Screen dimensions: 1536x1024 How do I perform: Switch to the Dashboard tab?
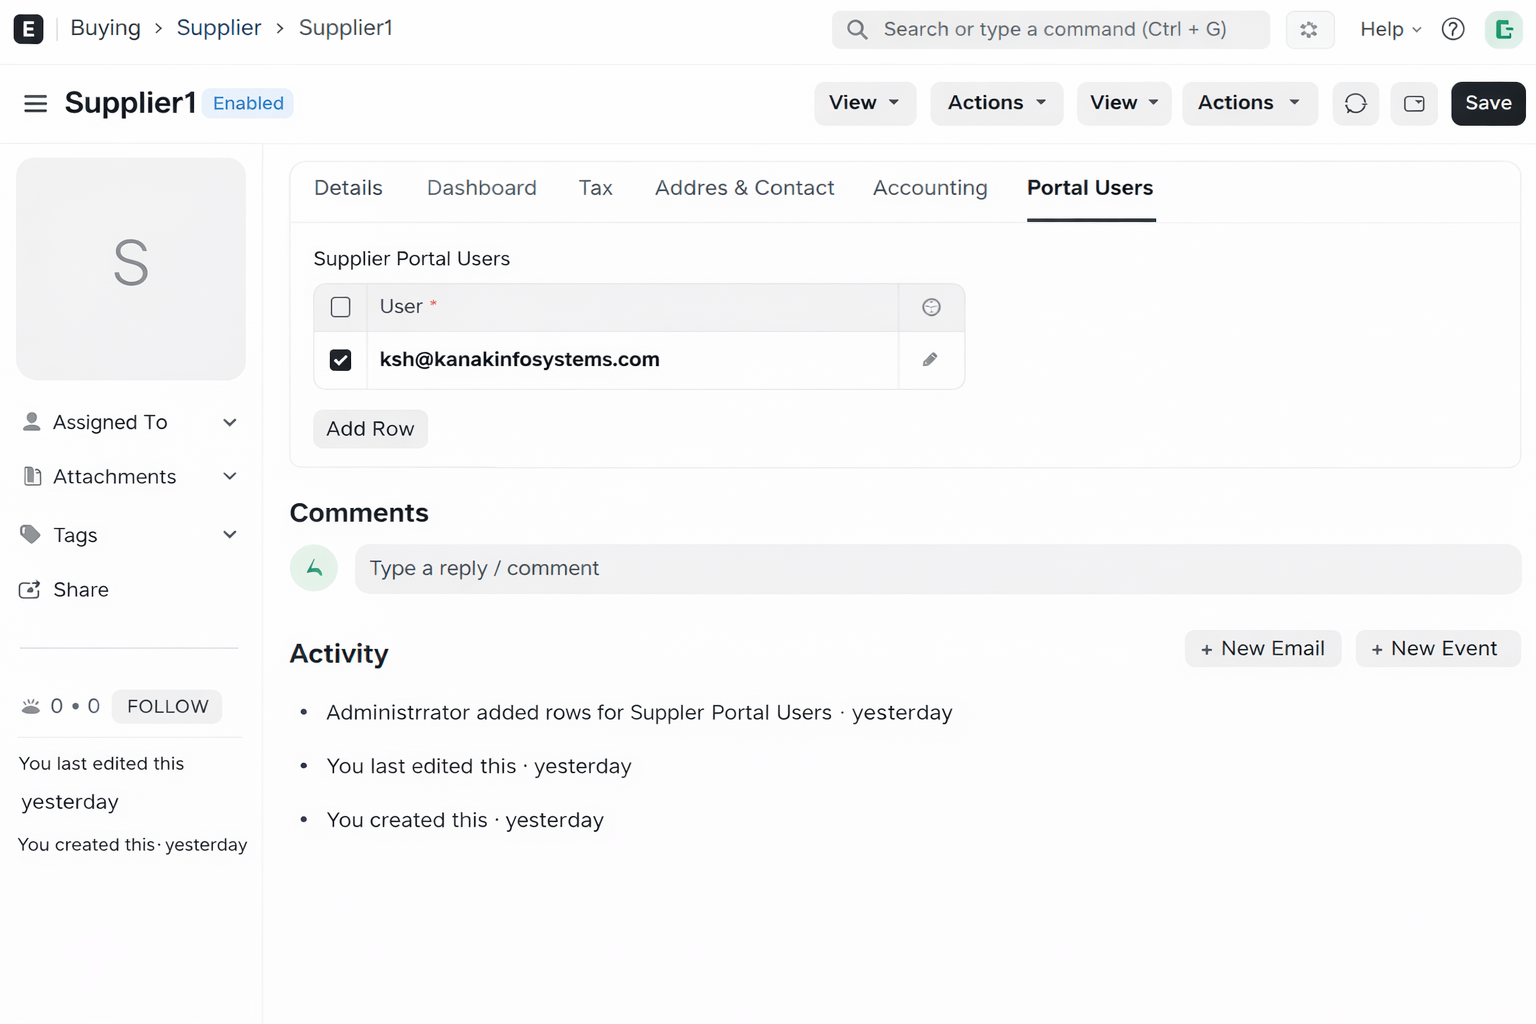[482, 188]
